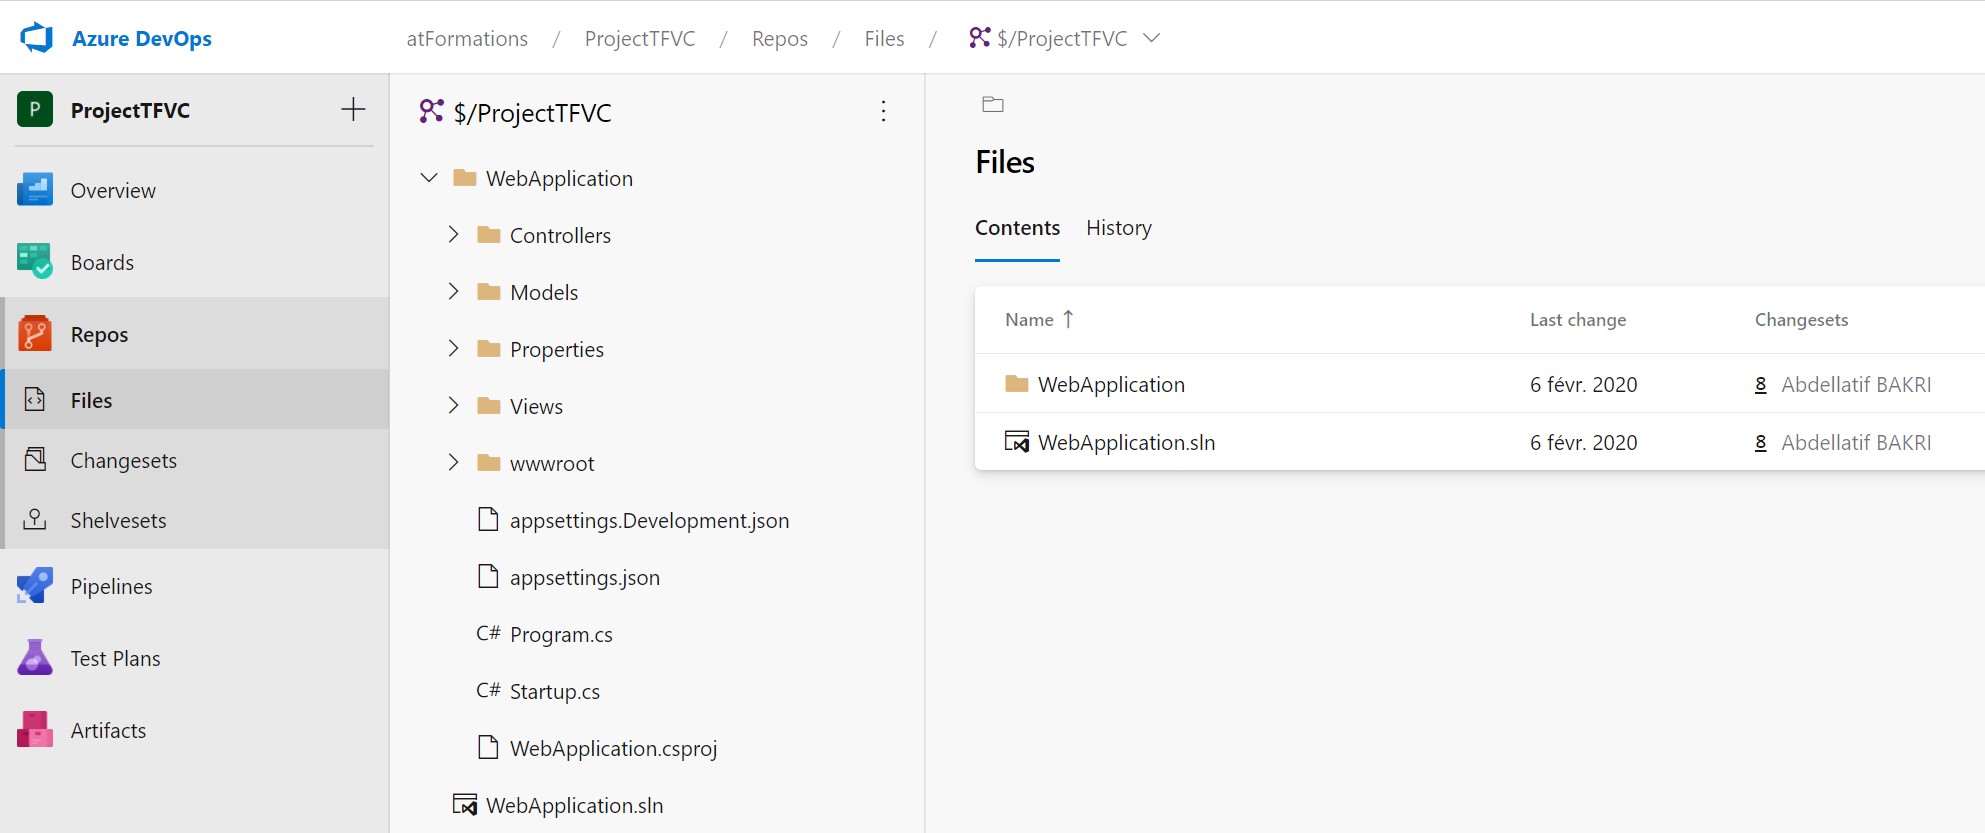Click the Changesets icon in sidebar
The height and width of the screenshot is (833, 1985).
pyautogui.click(x=35, y=459)
